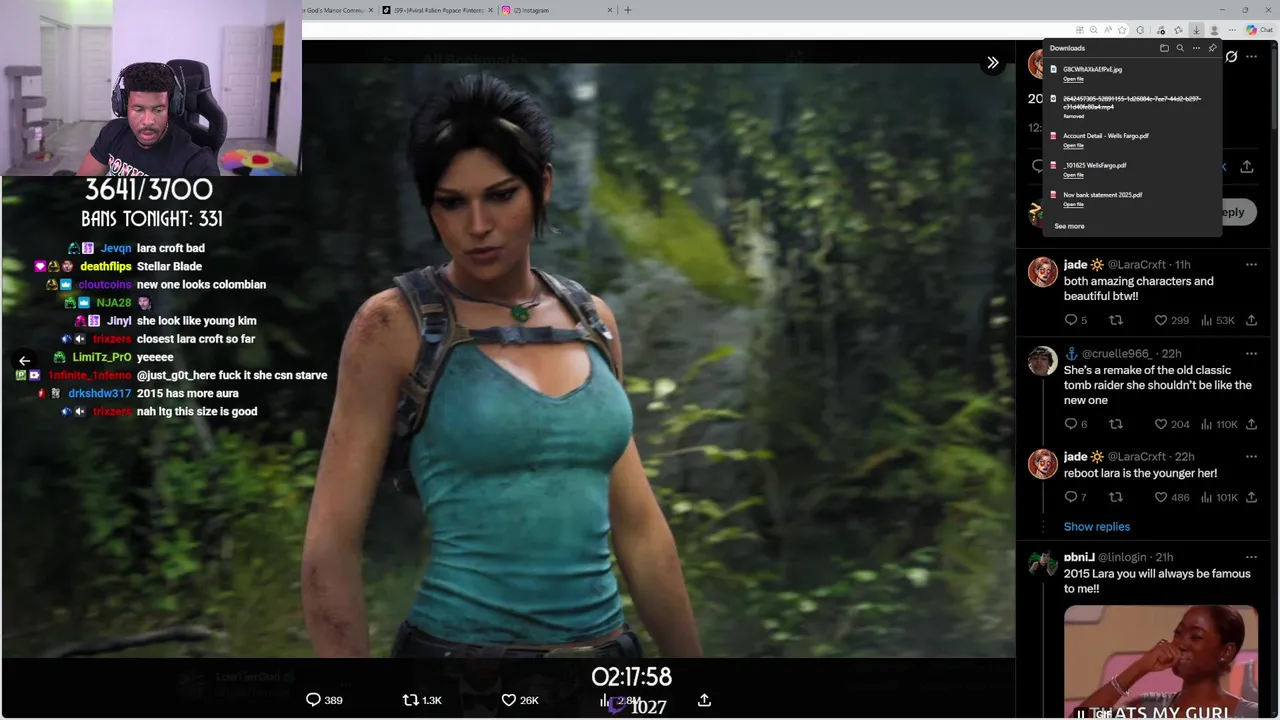Open file G8CWftAXkAEfPxE.jpg

[1073, 79]
